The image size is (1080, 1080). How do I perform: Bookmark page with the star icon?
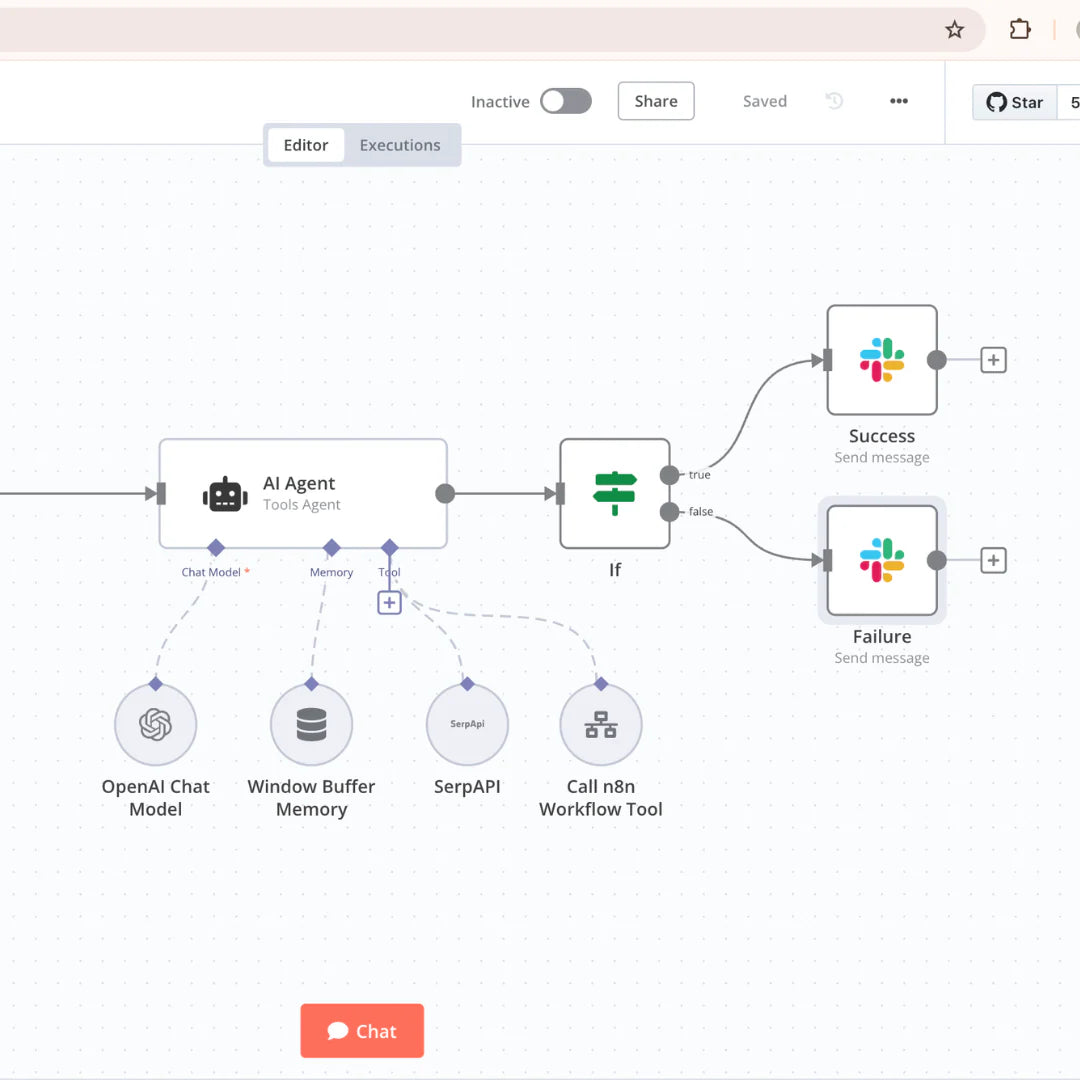pyautogui.click(x=954, y=29)
